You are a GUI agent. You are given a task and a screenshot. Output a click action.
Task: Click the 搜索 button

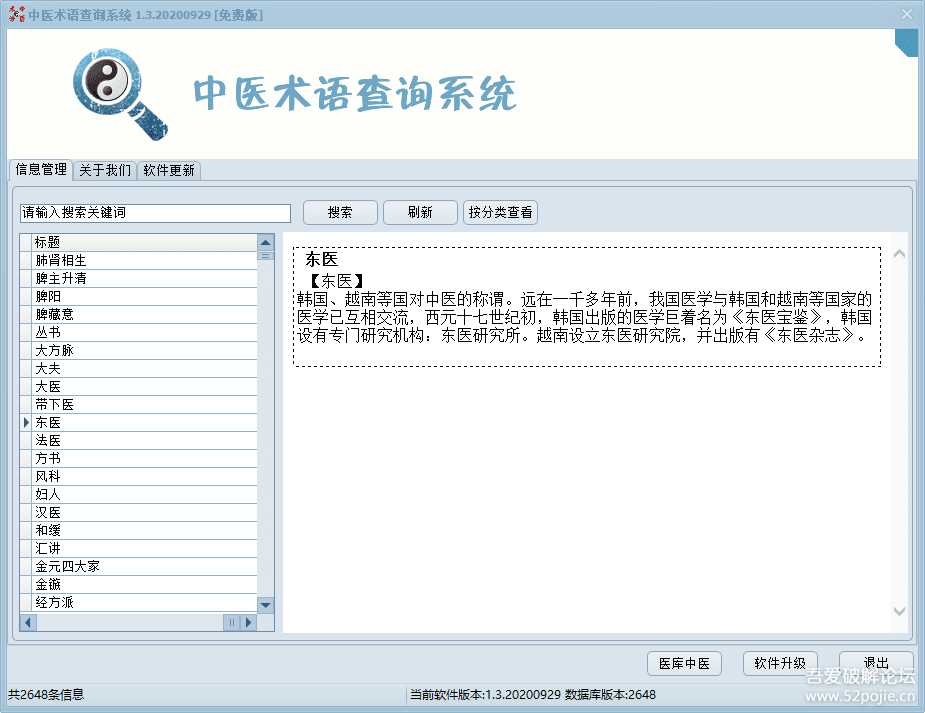340,212
